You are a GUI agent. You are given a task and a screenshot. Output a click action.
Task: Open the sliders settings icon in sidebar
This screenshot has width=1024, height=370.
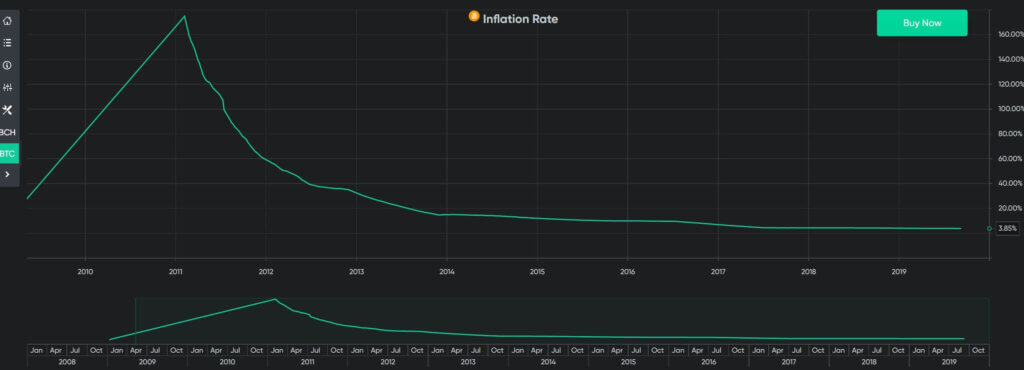(7, 87)
